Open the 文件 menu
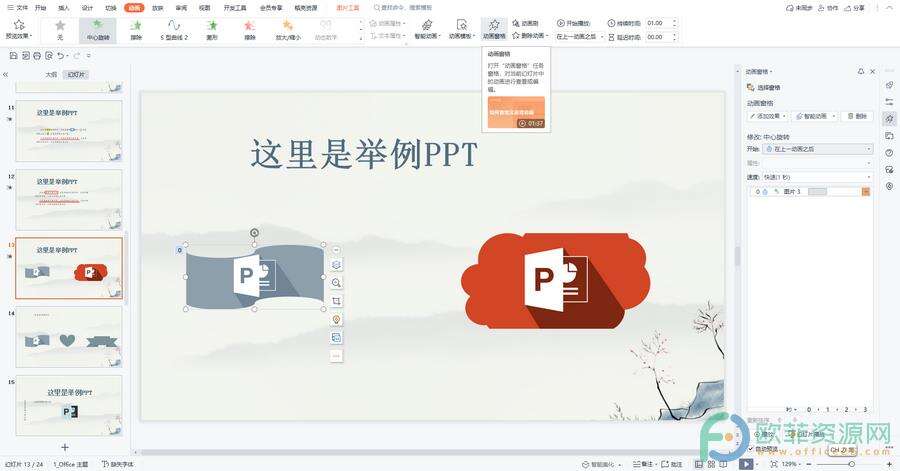 (18, 8)
